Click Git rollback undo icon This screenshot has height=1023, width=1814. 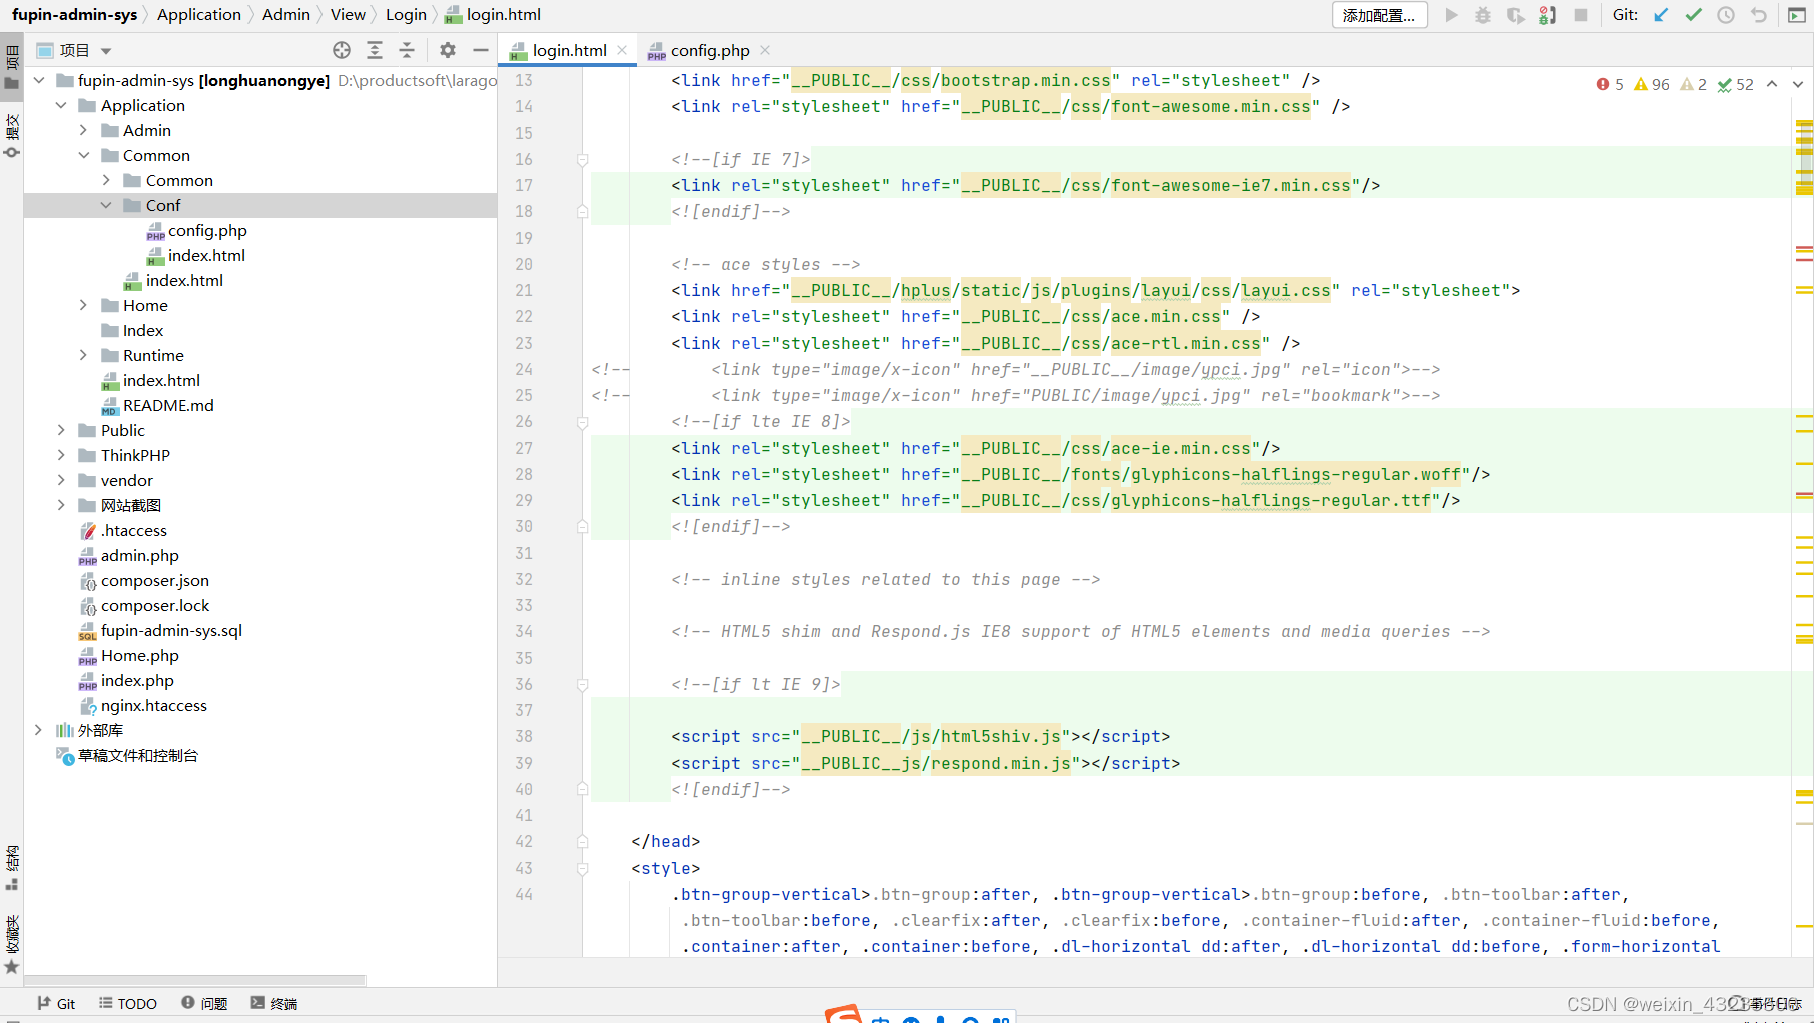tap(1758, 15)
